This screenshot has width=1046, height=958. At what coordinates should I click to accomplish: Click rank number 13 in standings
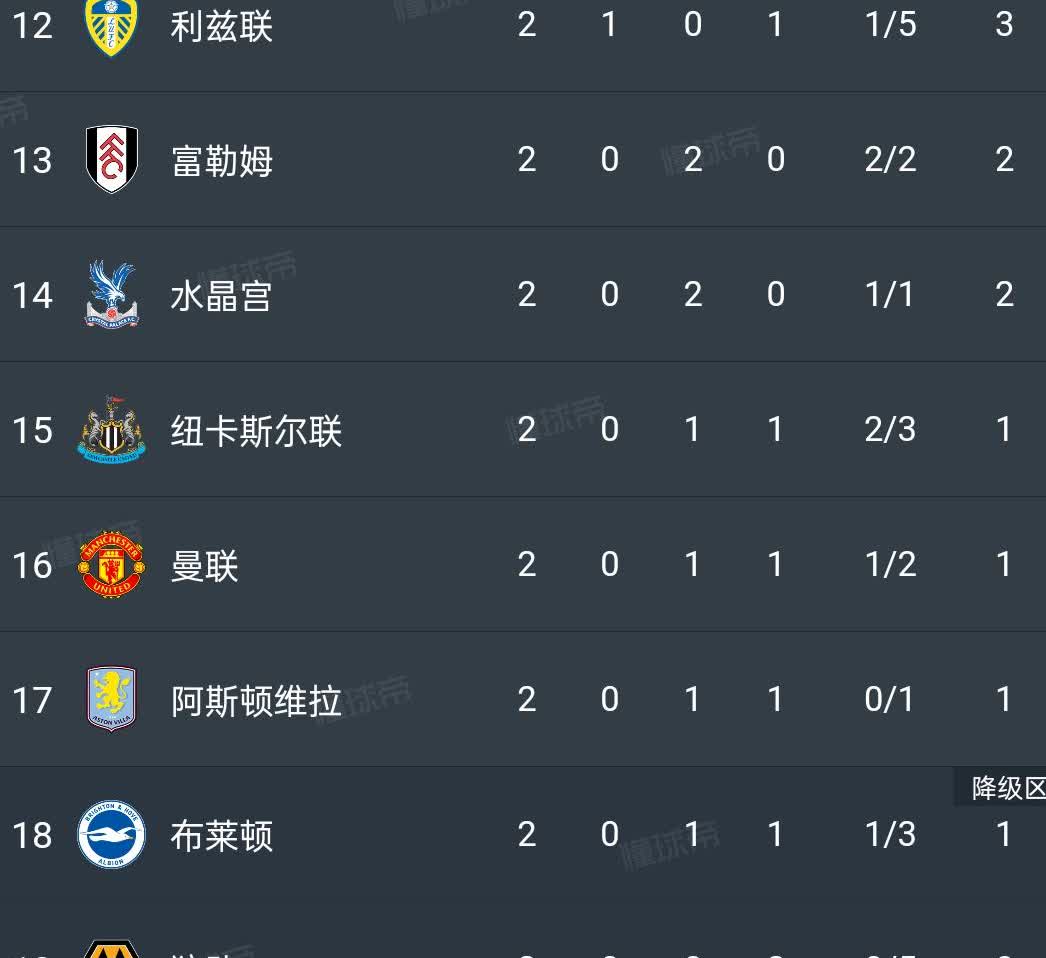(x=32, y=161)
